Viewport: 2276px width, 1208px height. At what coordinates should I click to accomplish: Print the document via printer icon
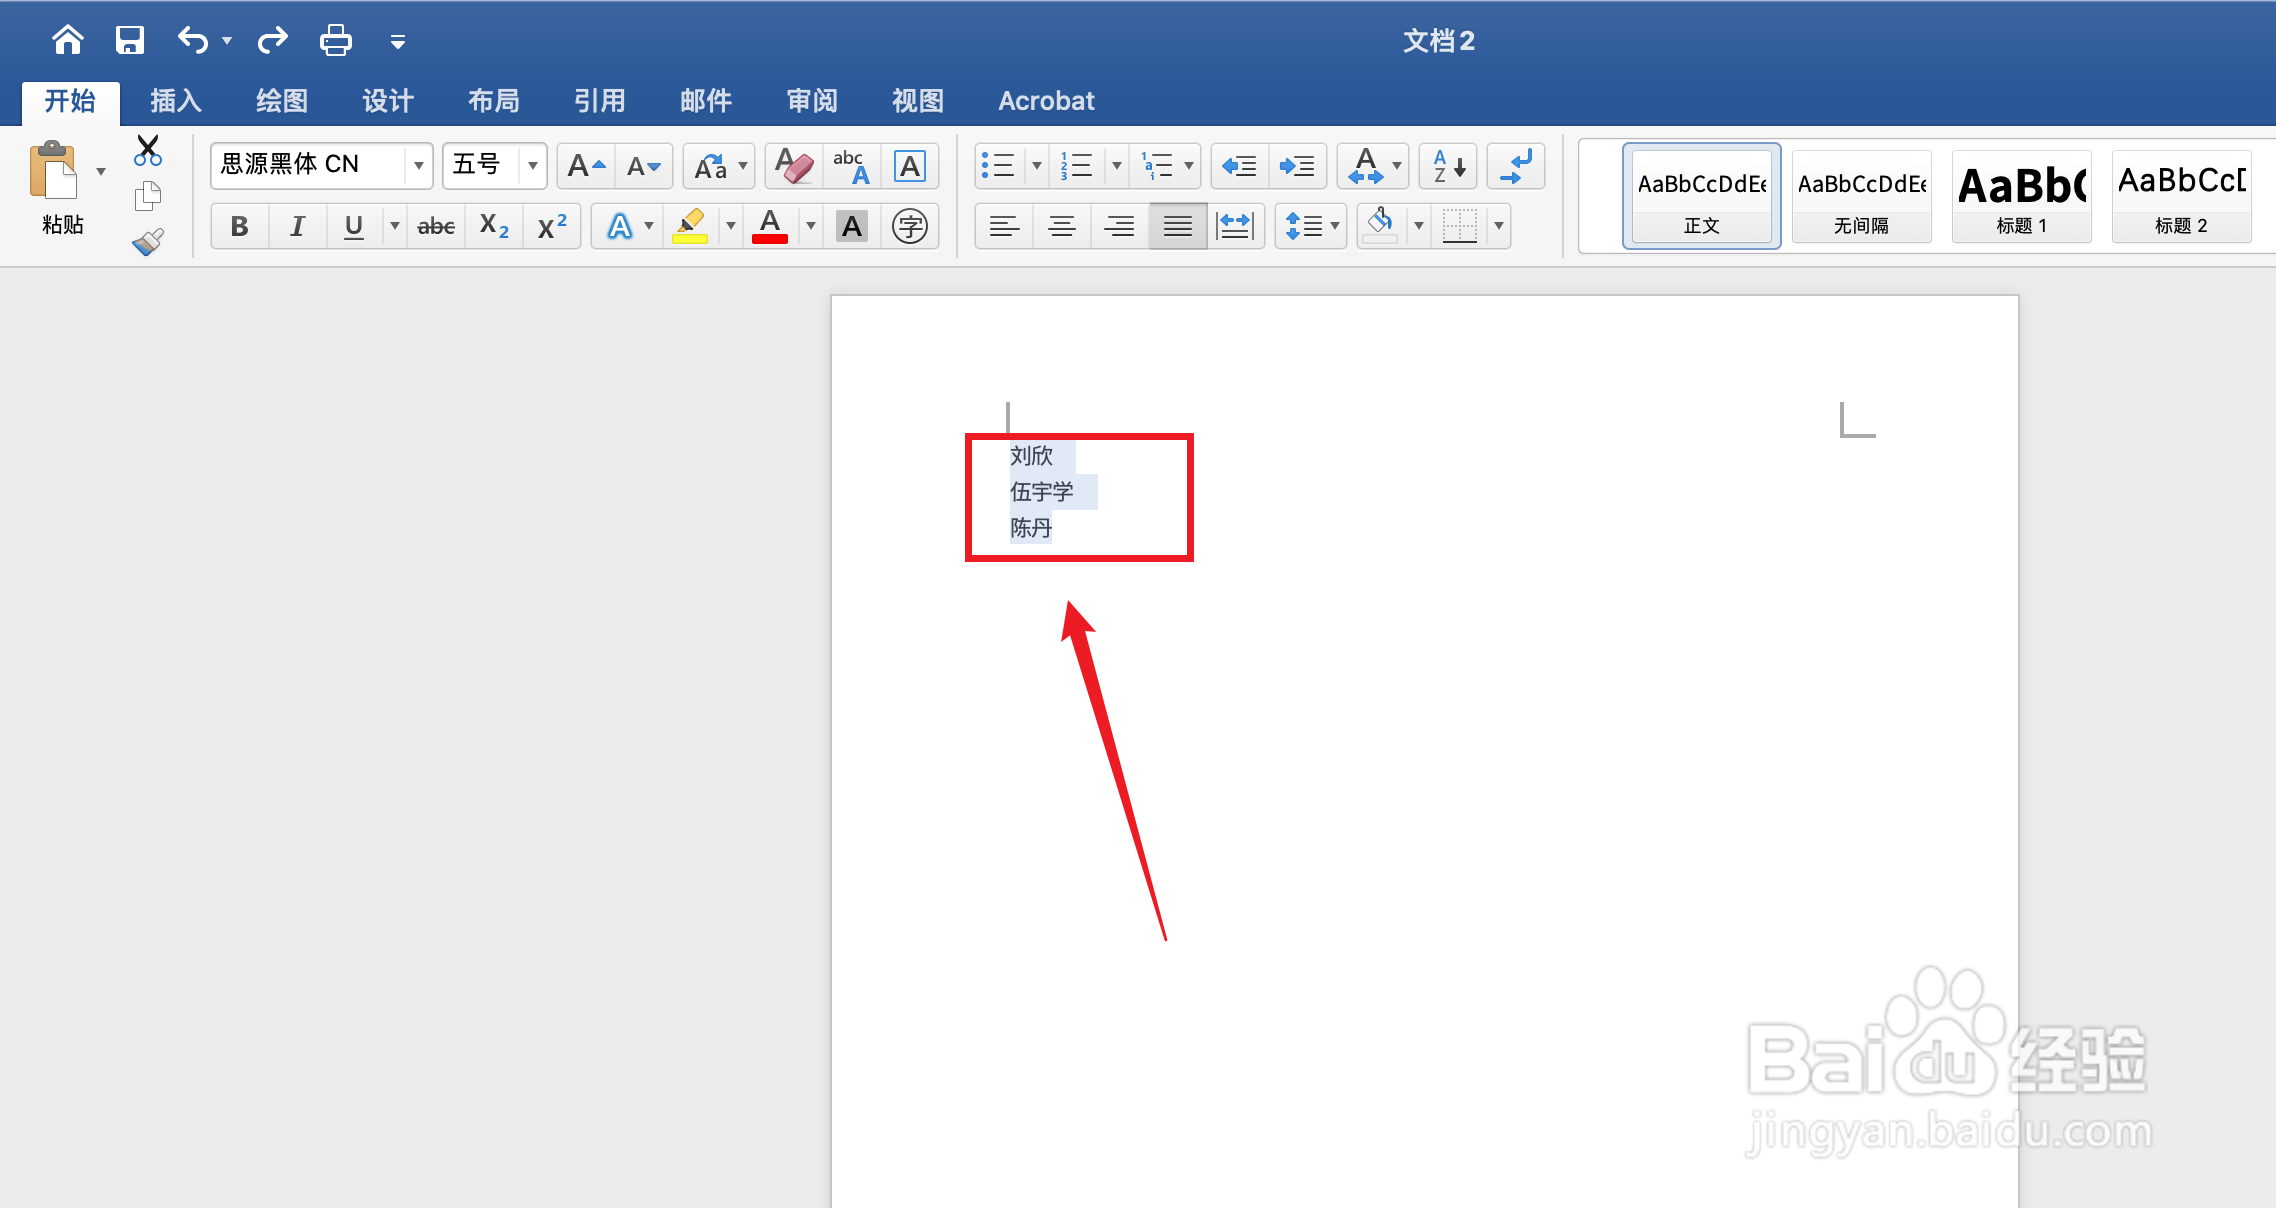tap(335, 40)
